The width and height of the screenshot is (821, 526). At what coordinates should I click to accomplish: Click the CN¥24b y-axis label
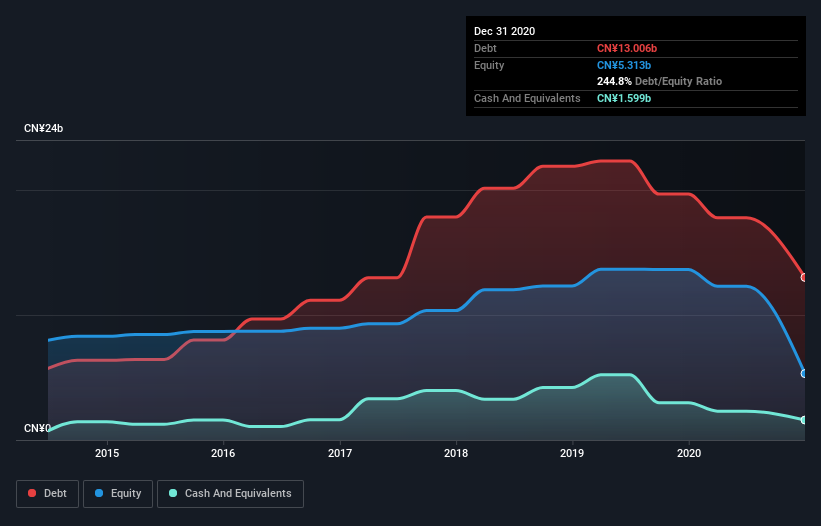pos(43,129)
